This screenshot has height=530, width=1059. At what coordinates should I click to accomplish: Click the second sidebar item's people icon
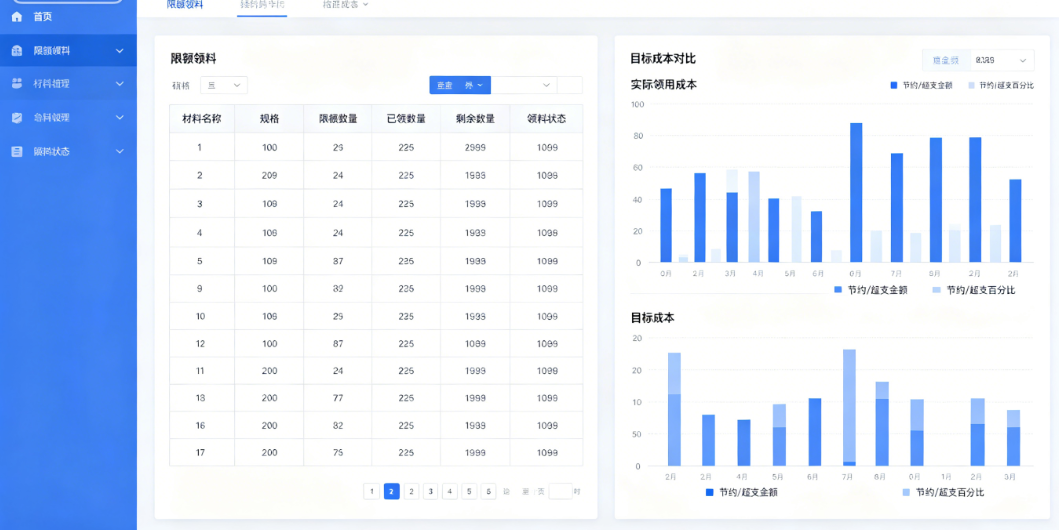[17, 84]
